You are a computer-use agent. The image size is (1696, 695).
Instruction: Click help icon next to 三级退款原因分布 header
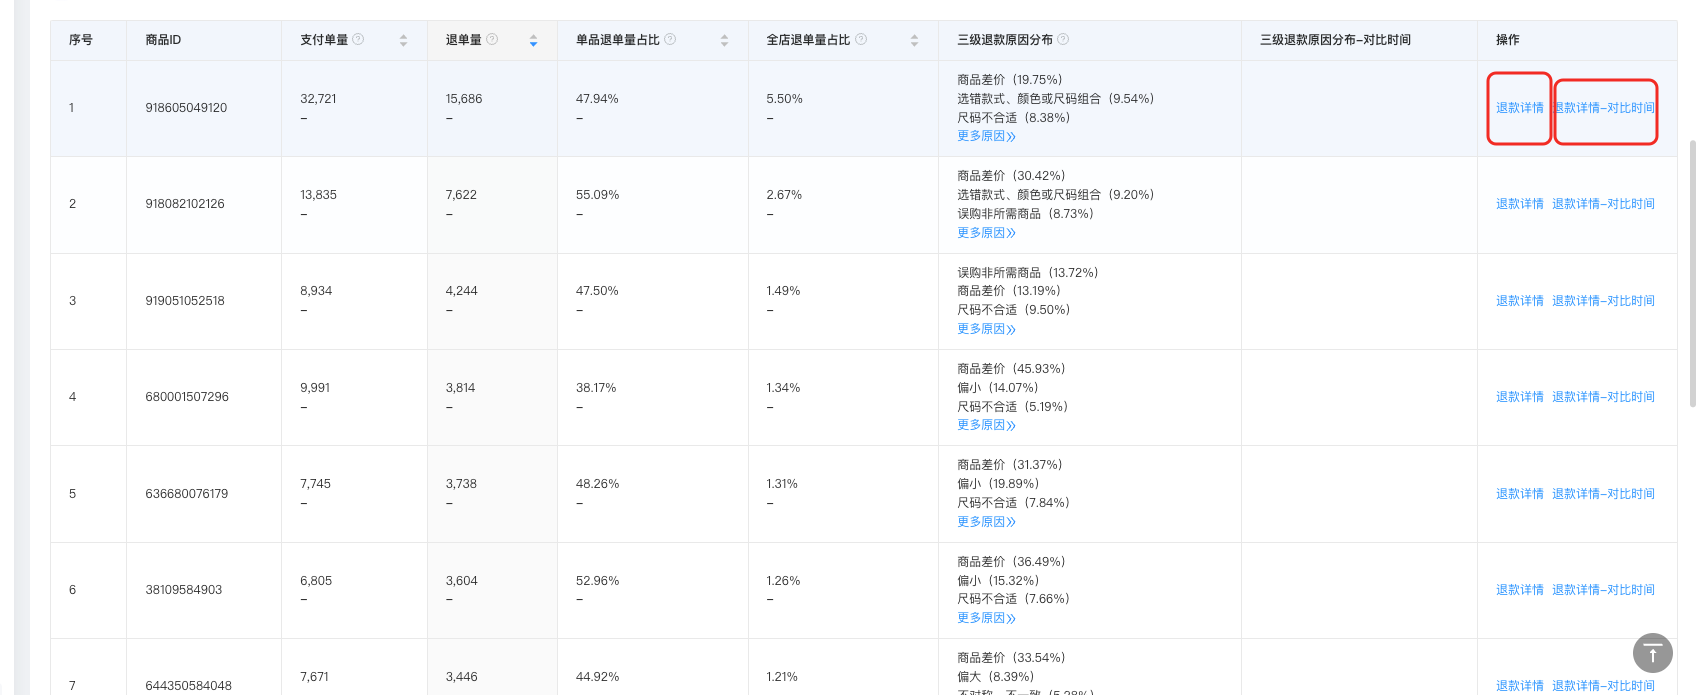point(1063,40)
